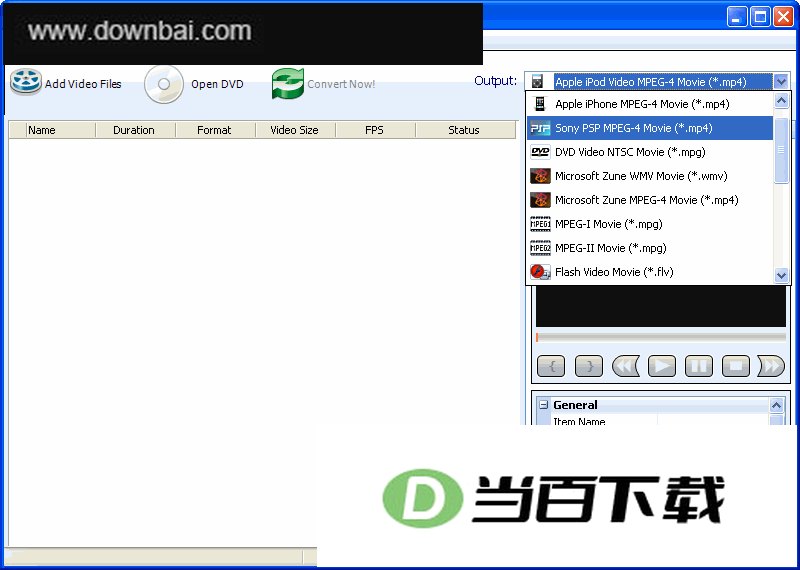Sort file list by Name column
800x570 pixels.
(60, 130)
